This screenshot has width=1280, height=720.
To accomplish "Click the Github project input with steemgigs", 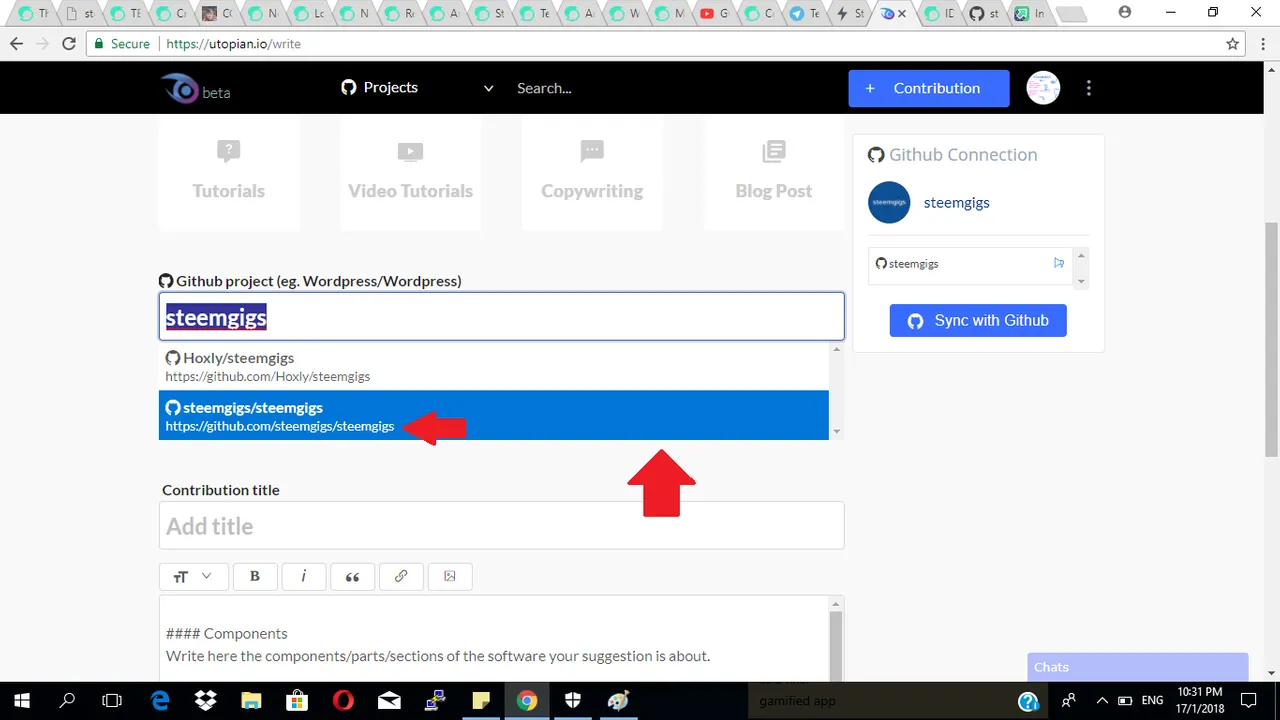I will click(501, 317).
